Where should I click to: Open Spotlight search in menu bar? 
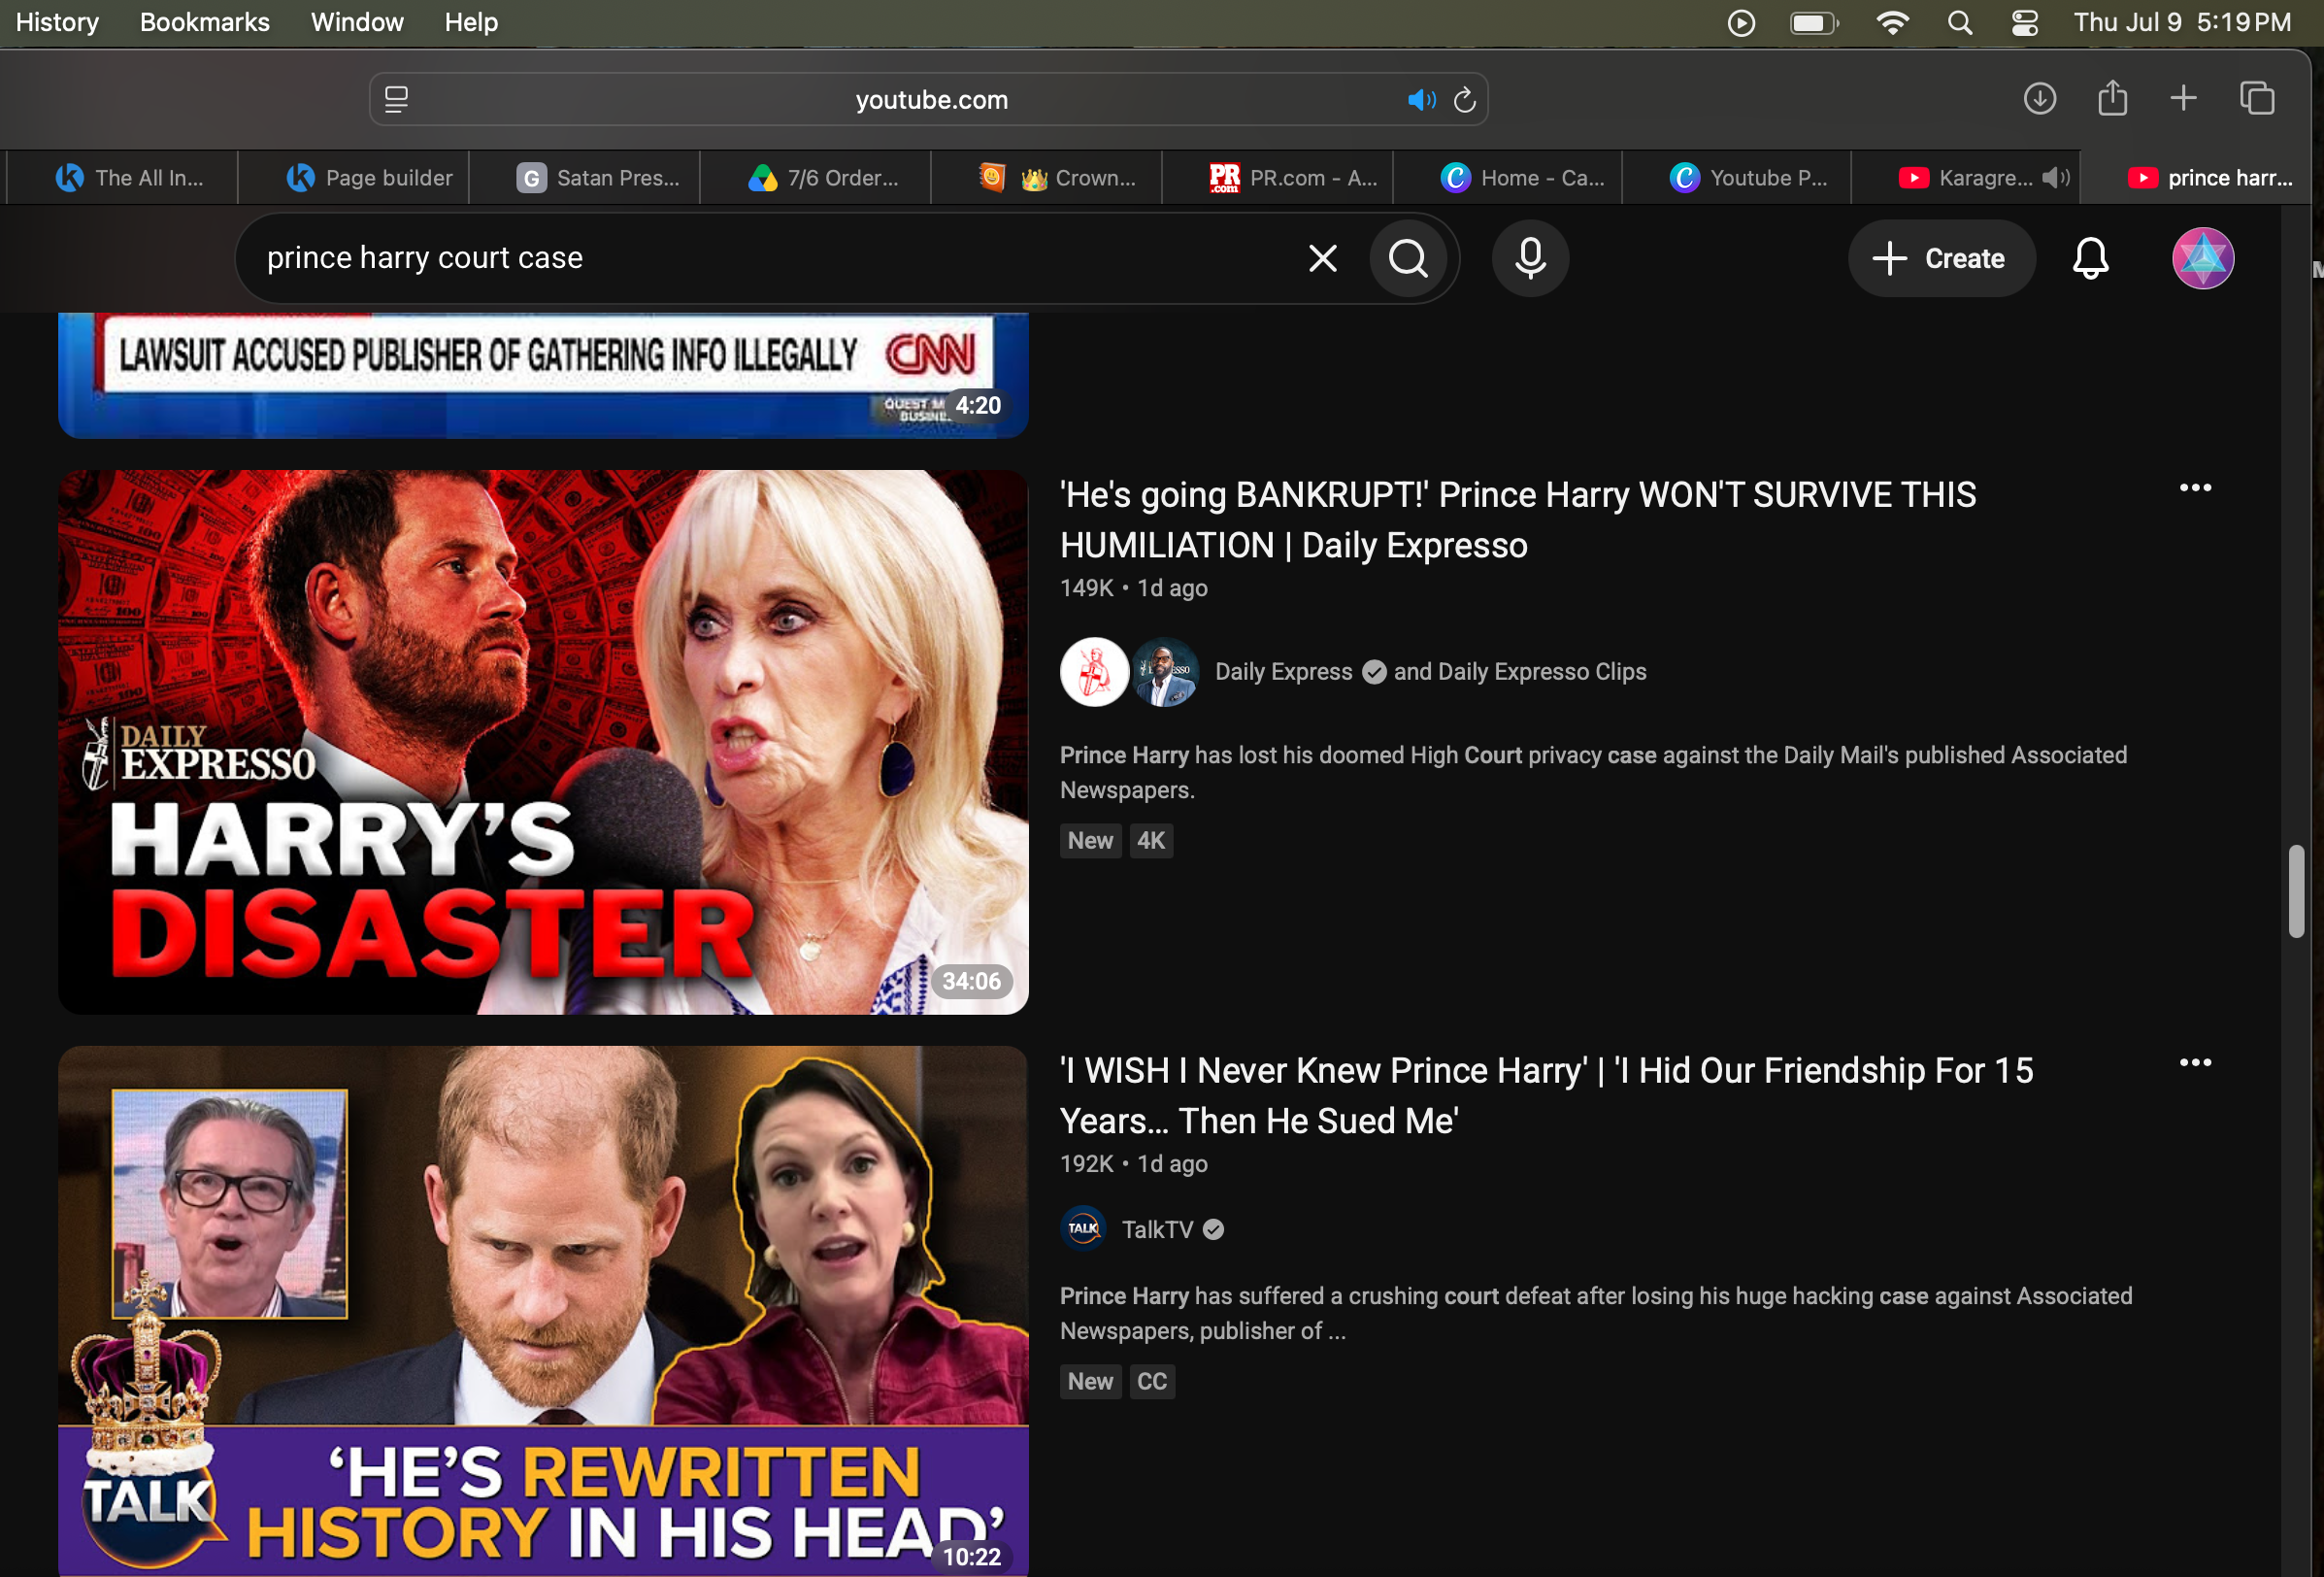click(x=1960, y=23)
